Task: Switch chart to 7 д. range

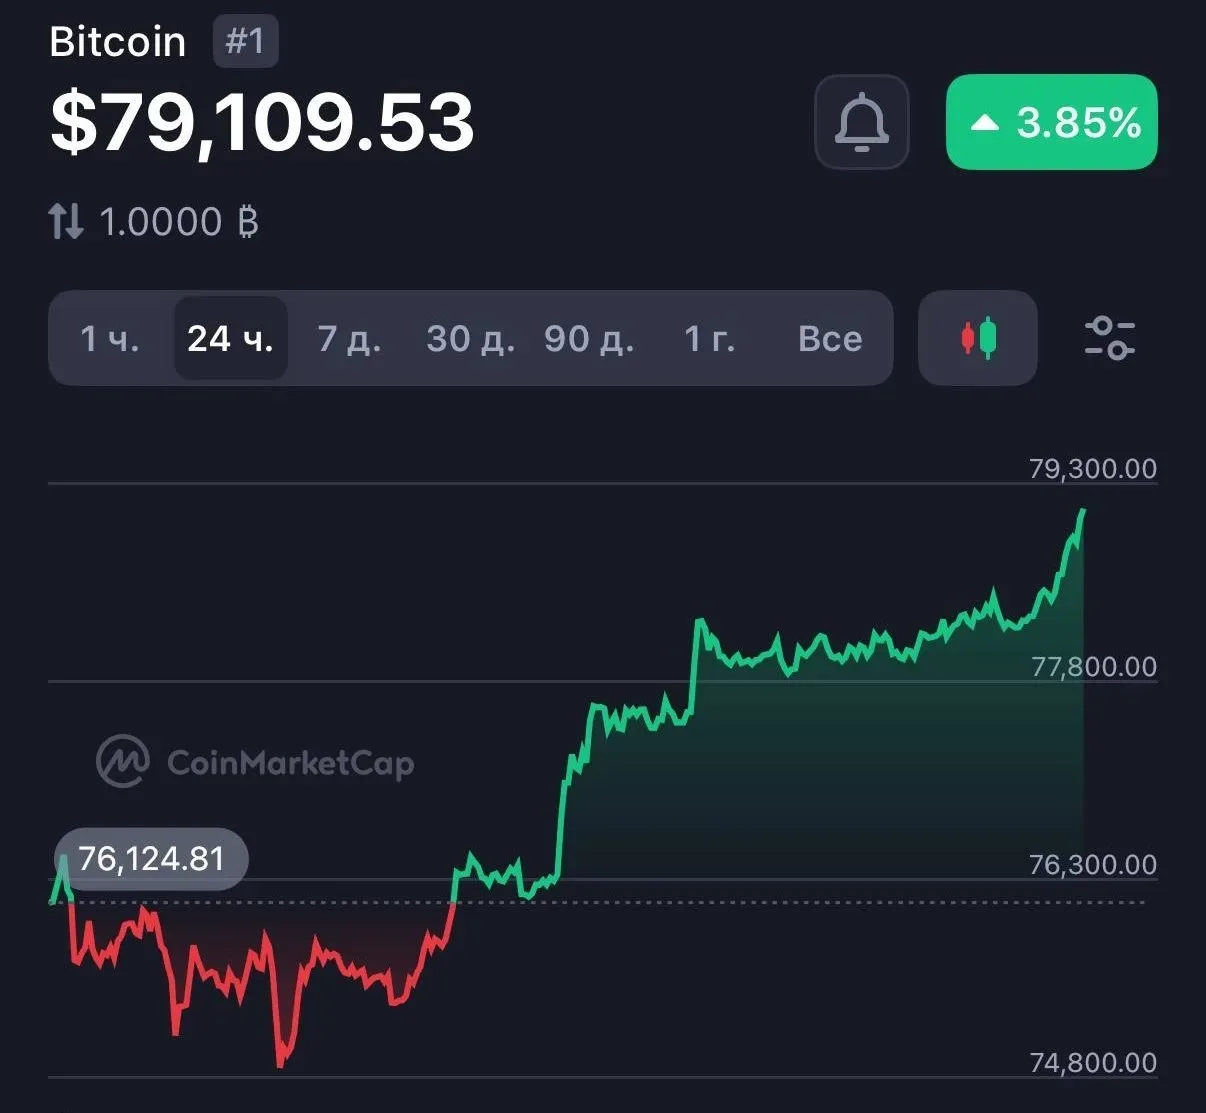Action: tap(349, 339)
